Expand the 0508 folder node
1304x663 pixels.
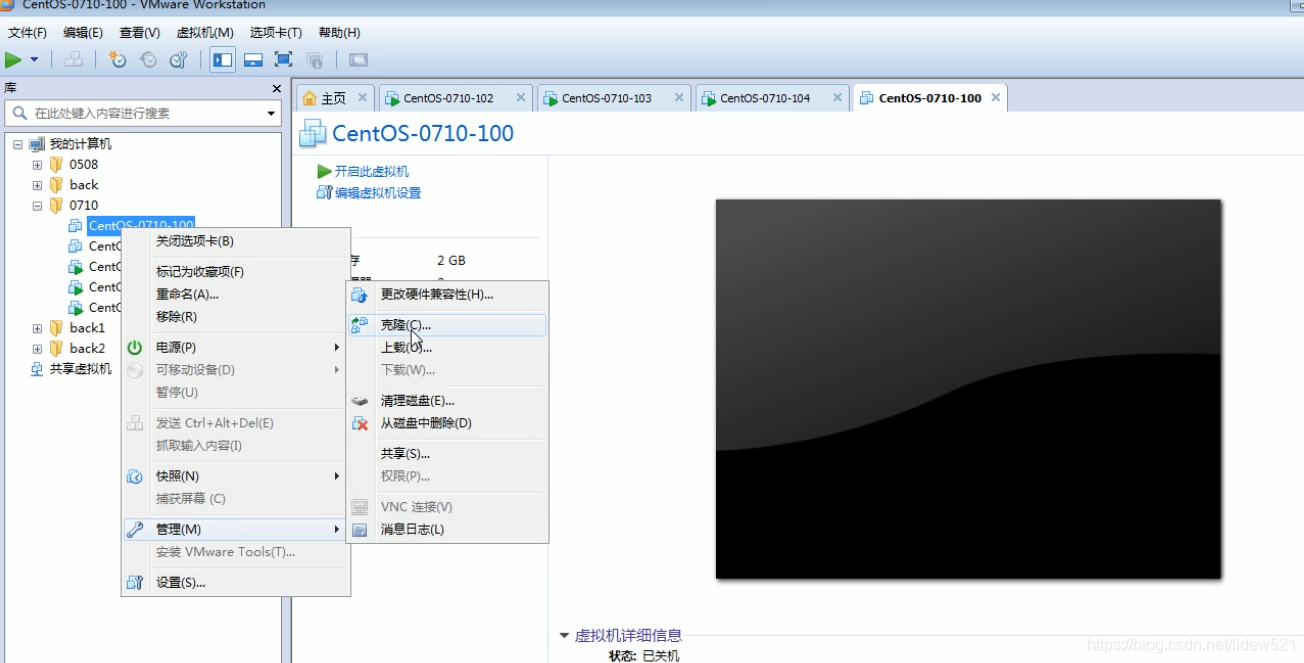pyautogui.click(x=37, y=165)
